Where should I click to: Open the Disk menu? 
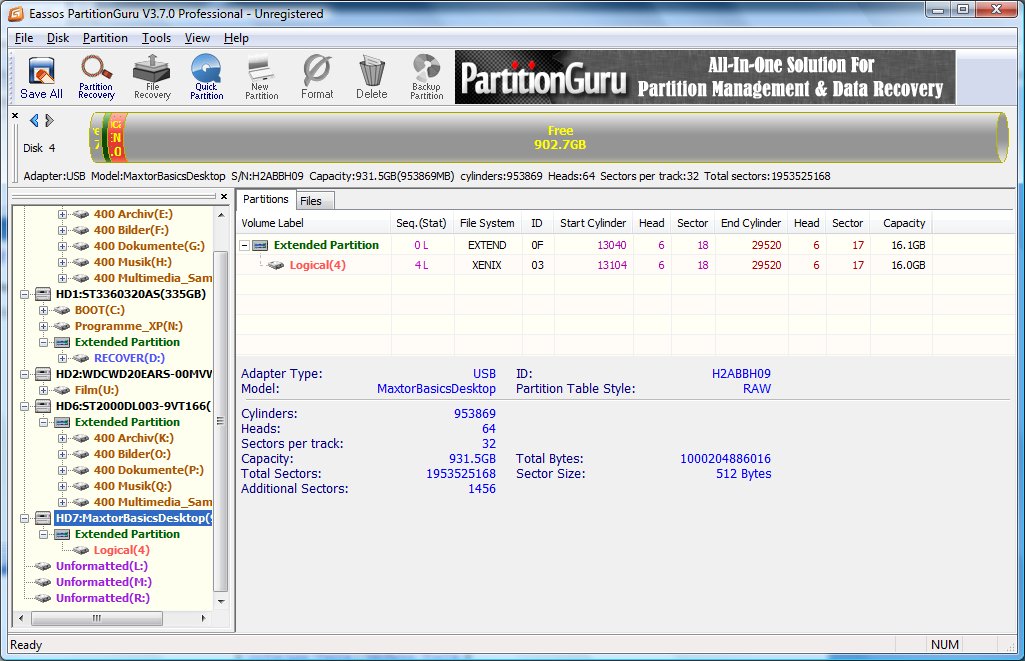point(58,38)
